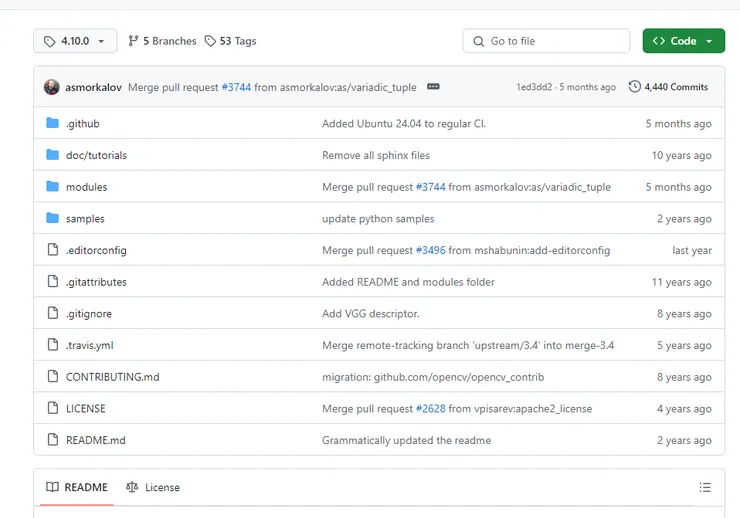This screenshot has height=518, width=740.
Task: Click asmorkalov's avatar image
Action: coord(52,87)
